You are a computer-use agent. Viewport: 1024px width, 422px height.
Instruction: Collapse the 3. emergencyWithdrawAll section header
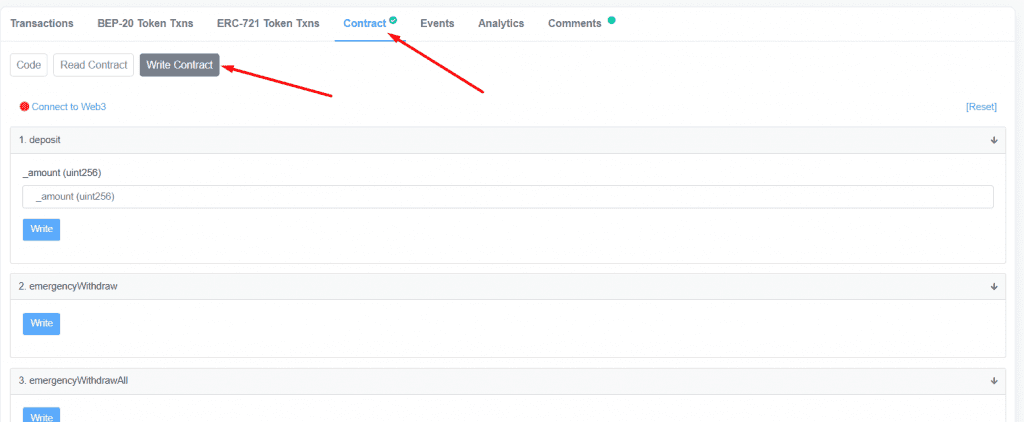tap(508, 381)
